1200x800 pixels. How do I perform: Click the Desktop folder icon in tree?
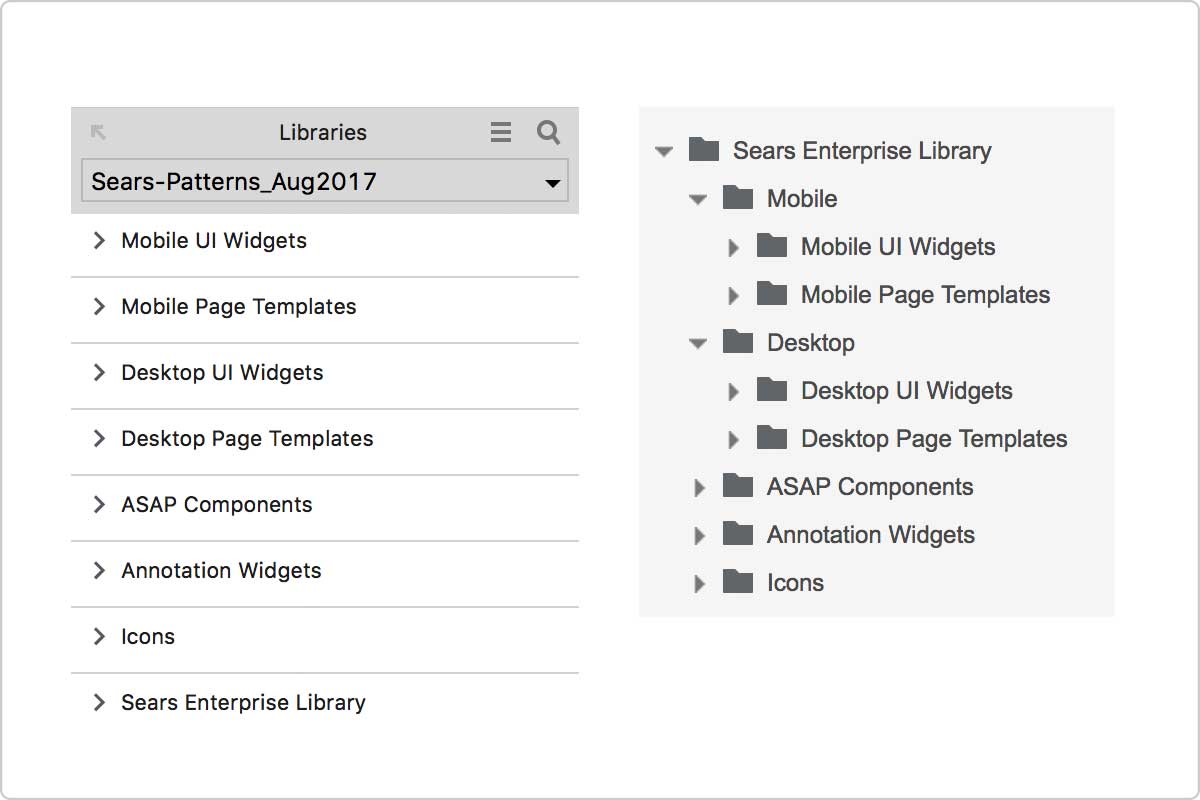(x=738, y=342)
